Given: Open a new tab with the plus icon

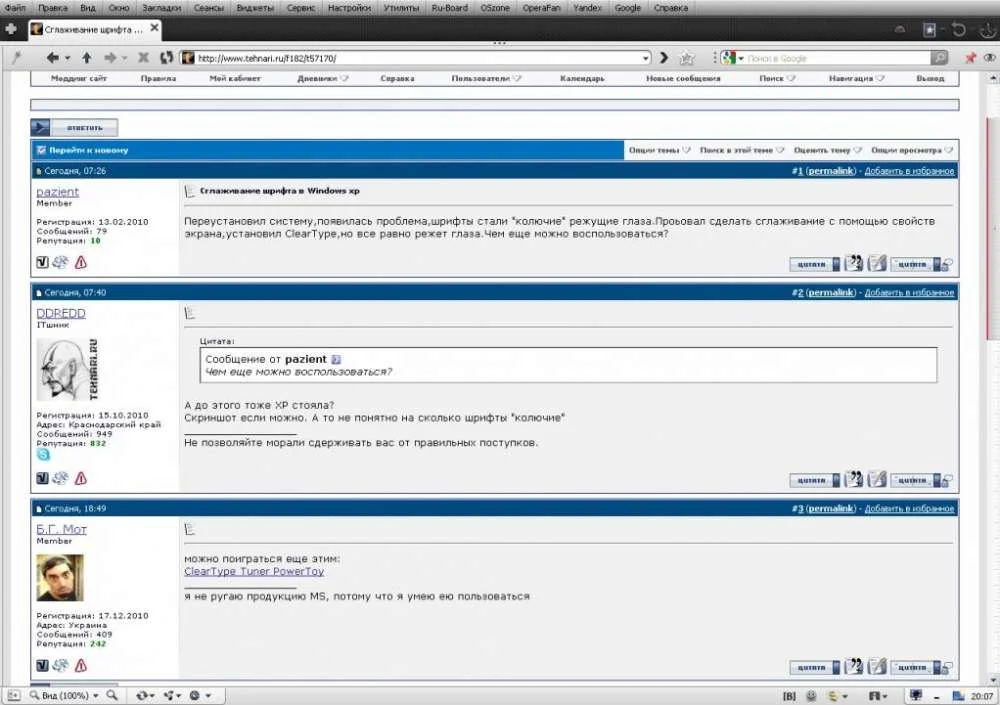Looking at the screenshot, I should pyautogui.click(x=11, y=29).
